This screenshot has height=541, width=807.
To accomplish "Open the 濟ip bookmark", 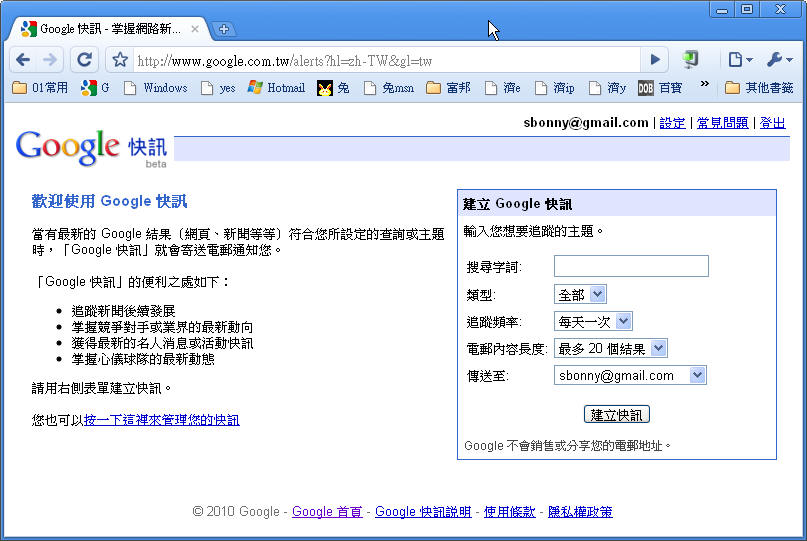I will coord(555,88).
